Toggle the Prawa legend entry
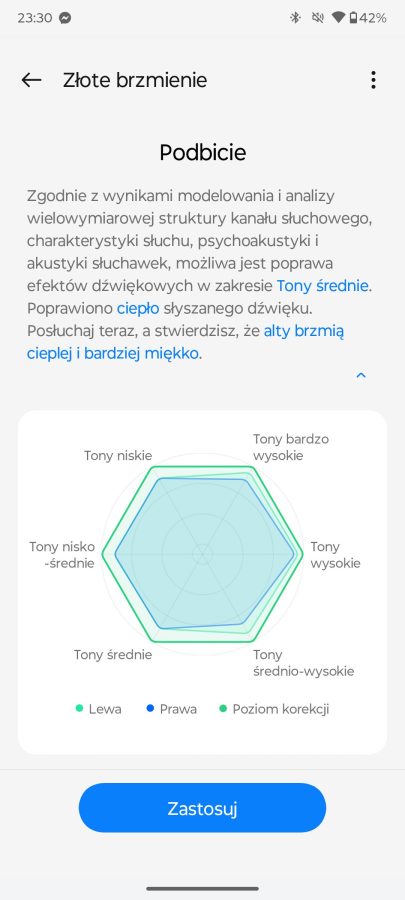The height and width of the screenshot is (900, 405). pyautogui.click(x=172, y=709)
